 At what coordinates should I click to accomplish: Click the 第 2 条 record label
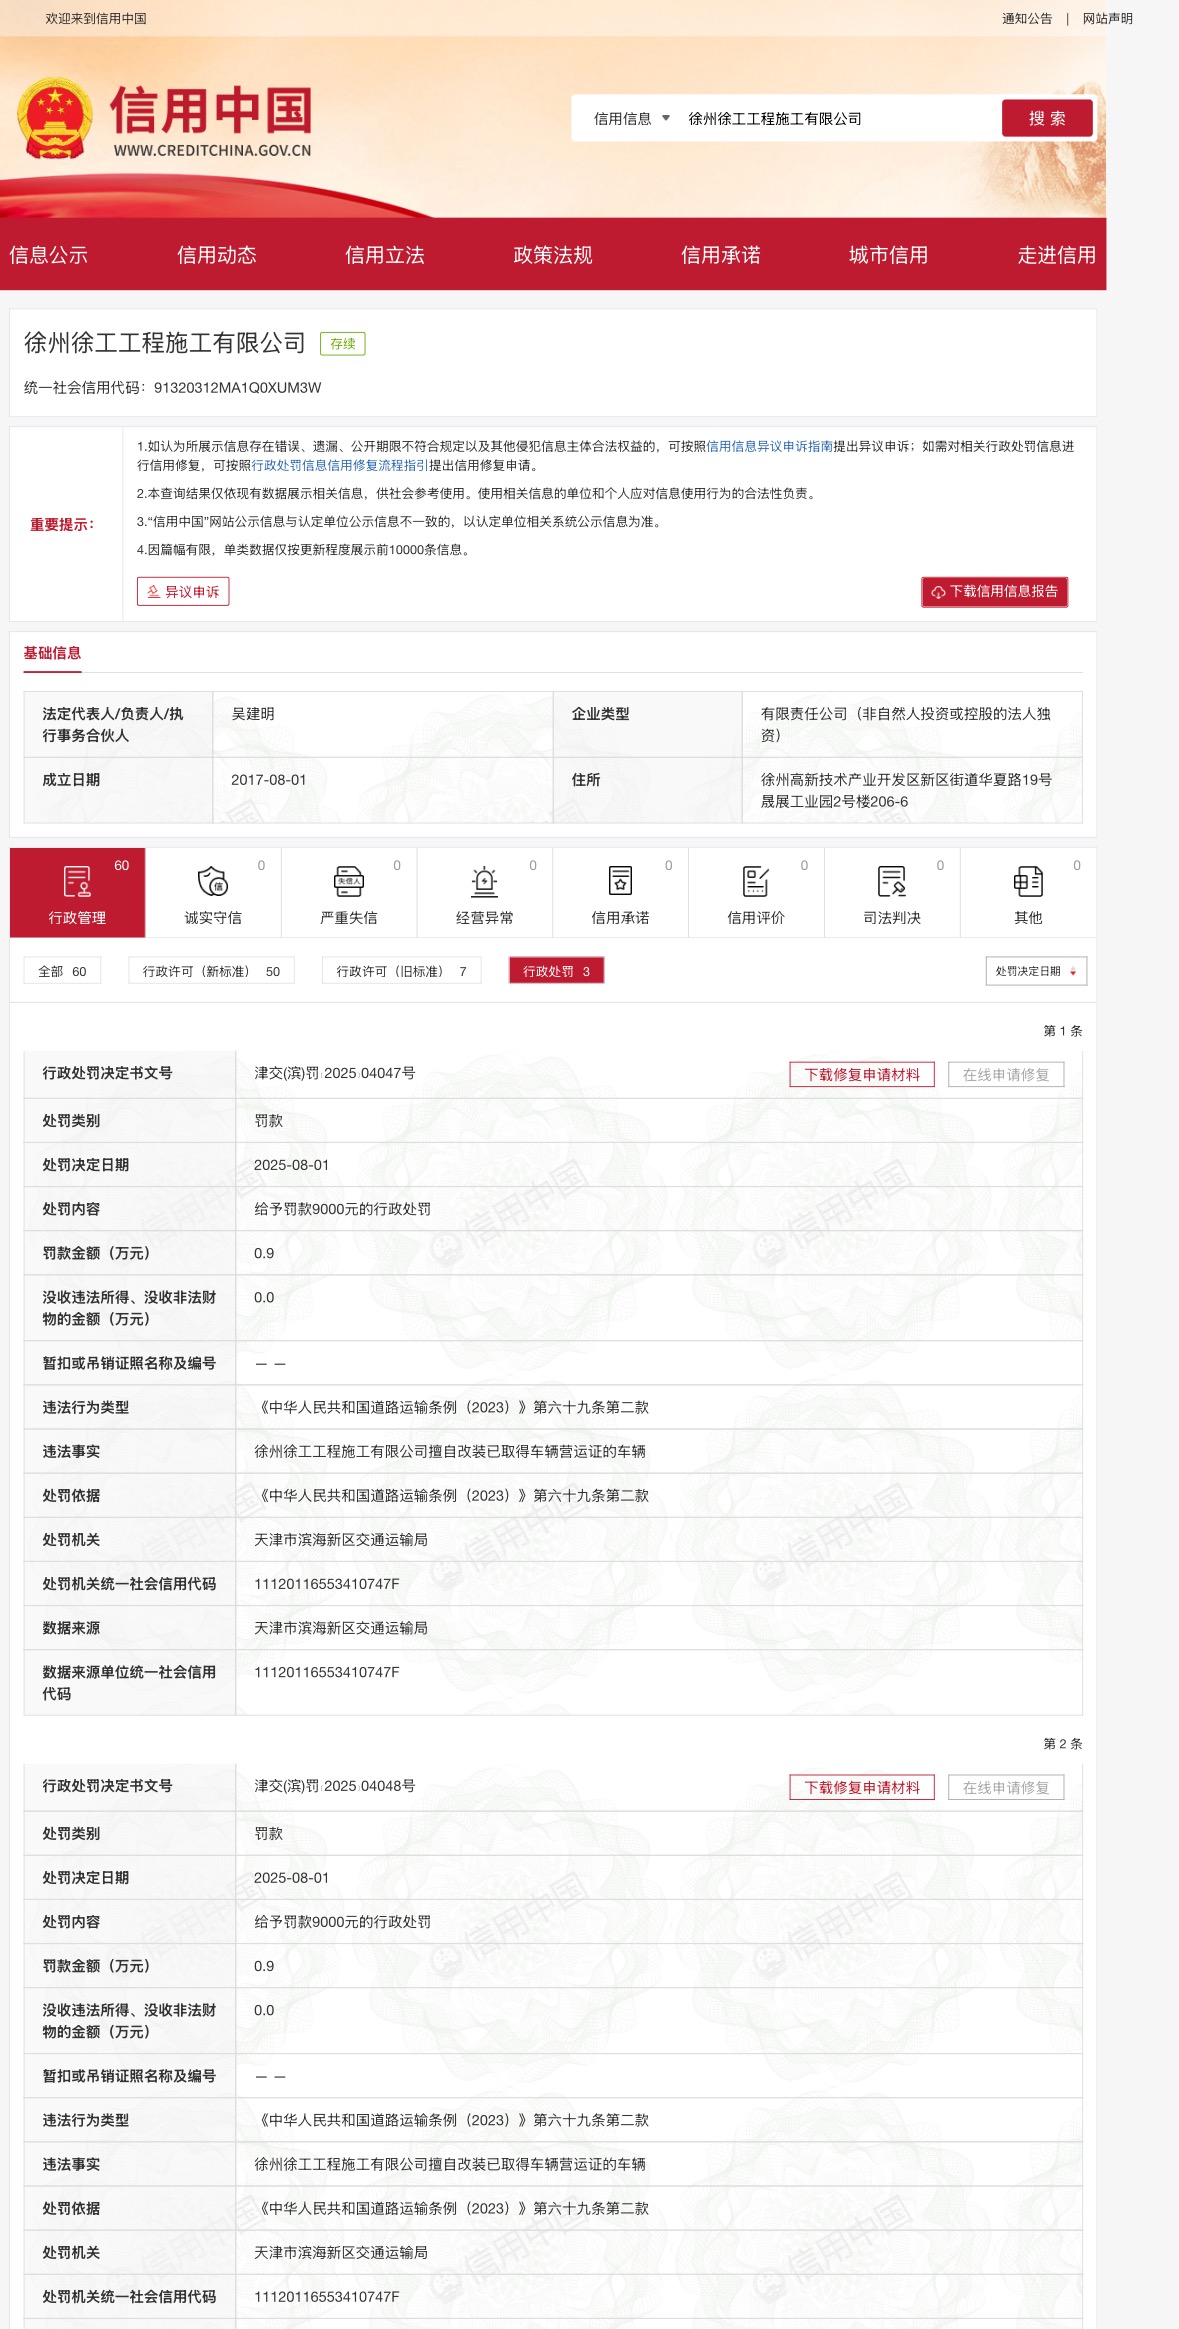coord(1063,1744)
